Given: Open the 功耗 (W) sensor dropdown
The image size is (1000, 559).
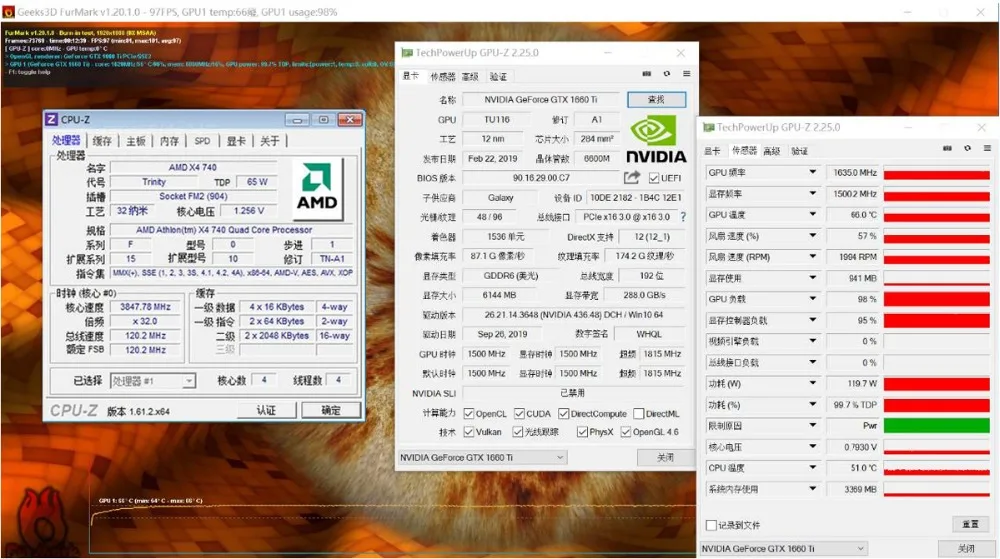Looking at the screenshot, I should coord(812,384).
